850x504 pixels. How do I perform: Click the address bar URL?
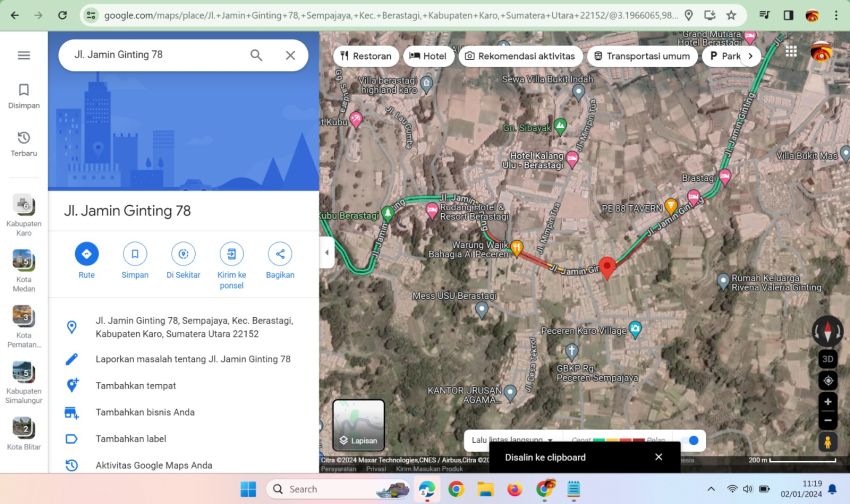pos(390,16)
